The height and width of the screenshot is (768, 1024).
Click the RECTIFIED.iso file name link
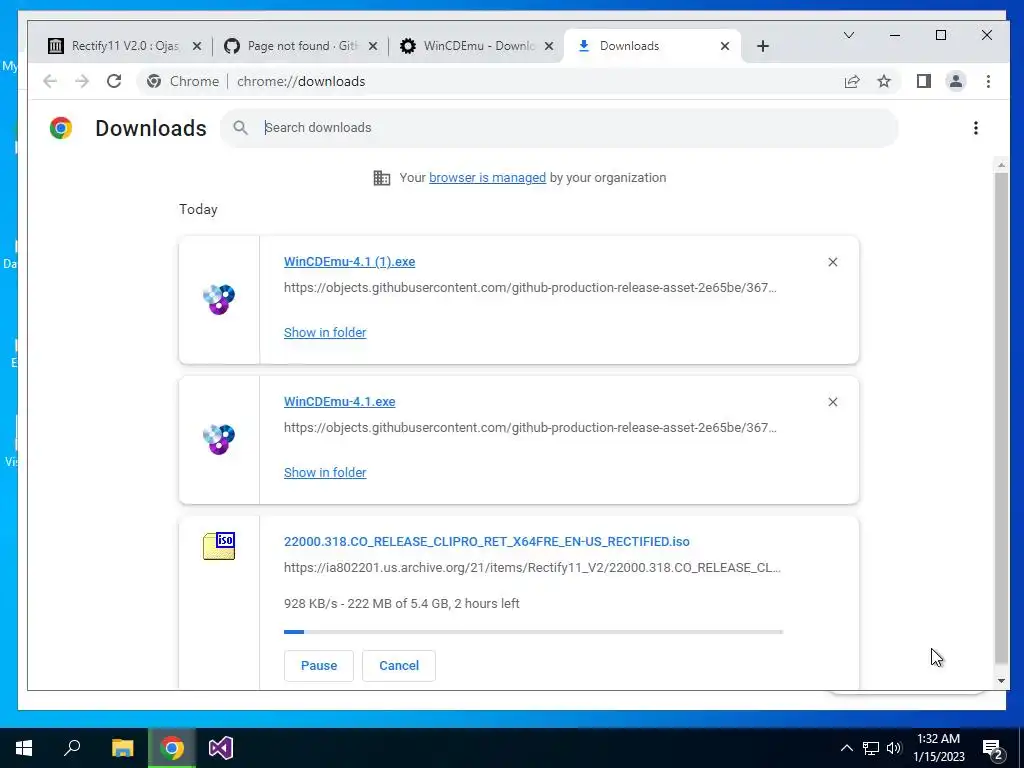[x=487, y=541]
